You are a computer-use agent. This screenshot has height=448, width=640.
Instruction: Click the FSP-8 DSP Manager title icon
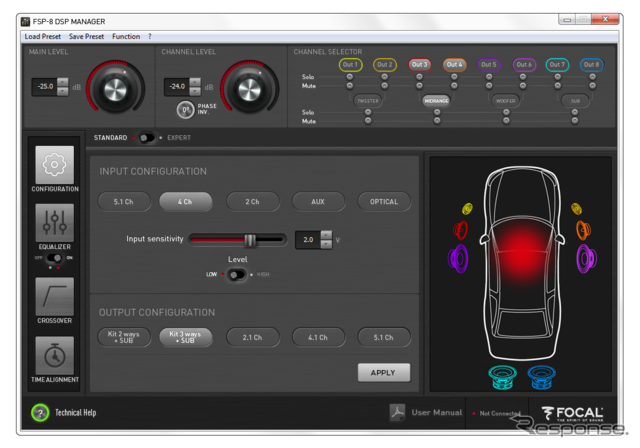26,21
